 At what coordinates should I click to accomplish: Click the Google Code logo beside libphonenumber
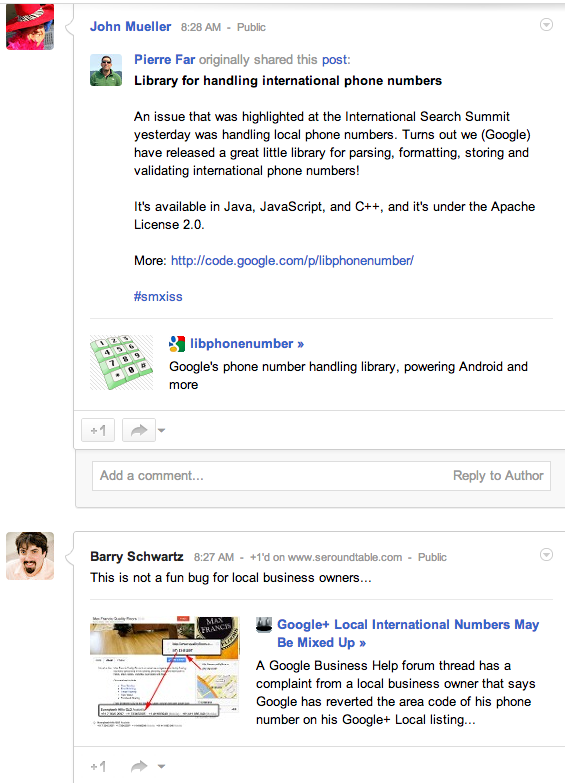pos(177,344)
